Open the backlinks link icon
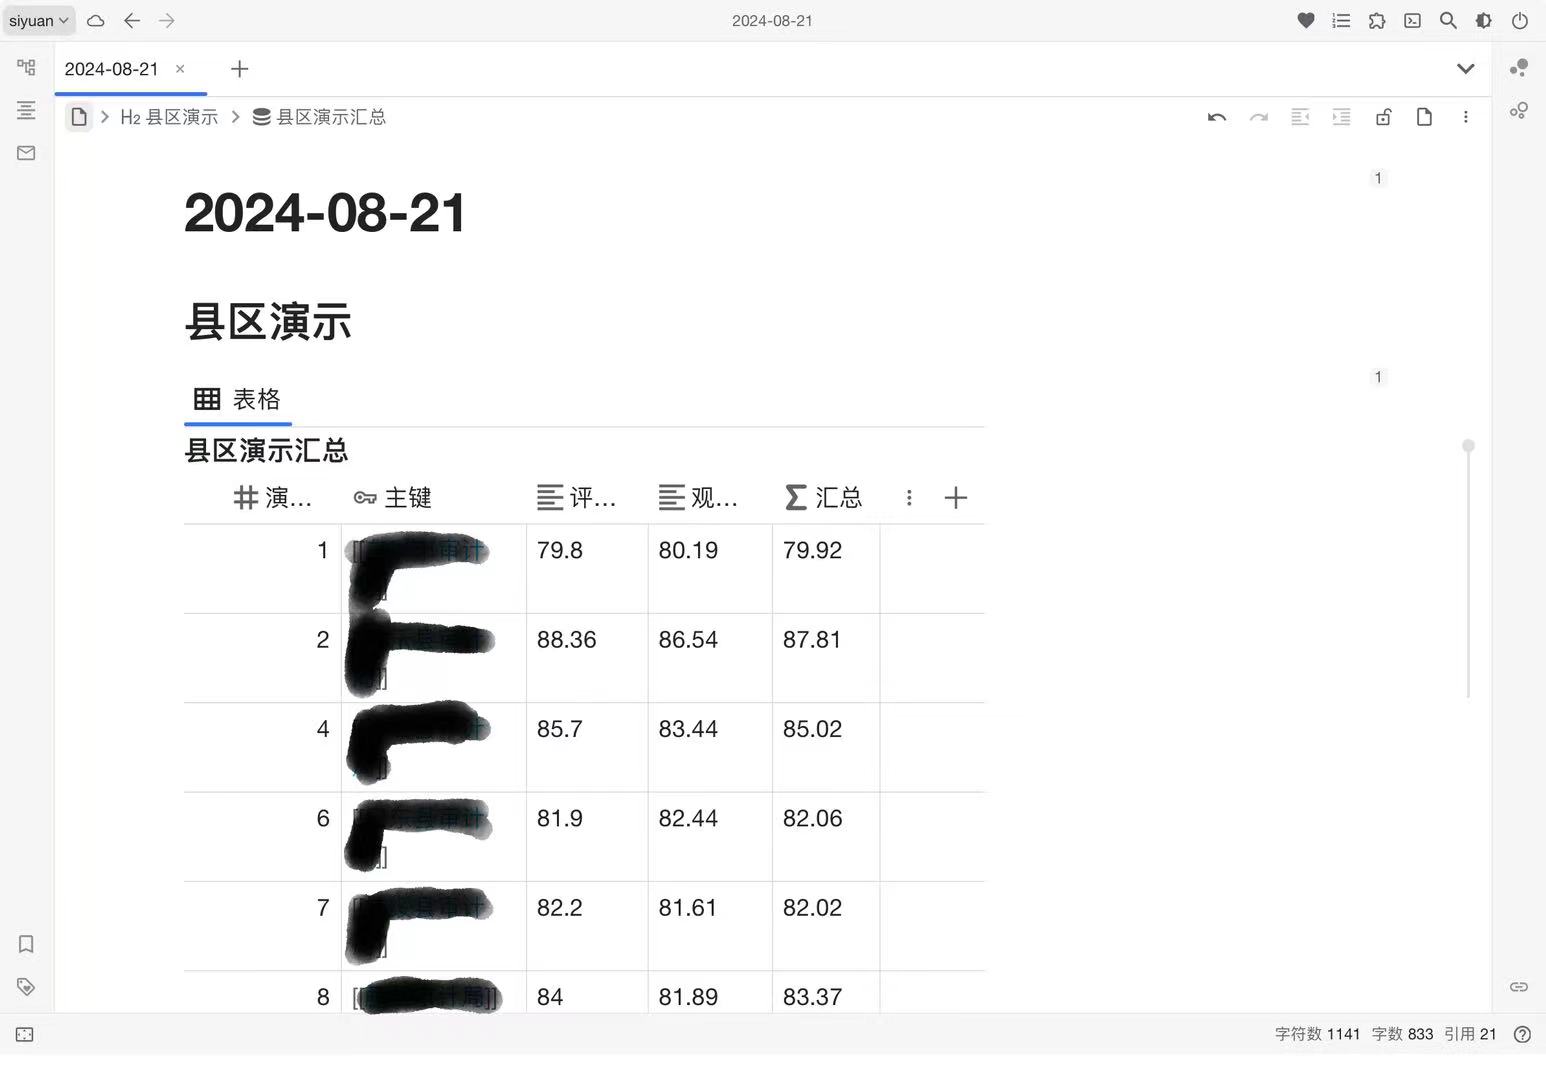 click(x=1519, y=987)
